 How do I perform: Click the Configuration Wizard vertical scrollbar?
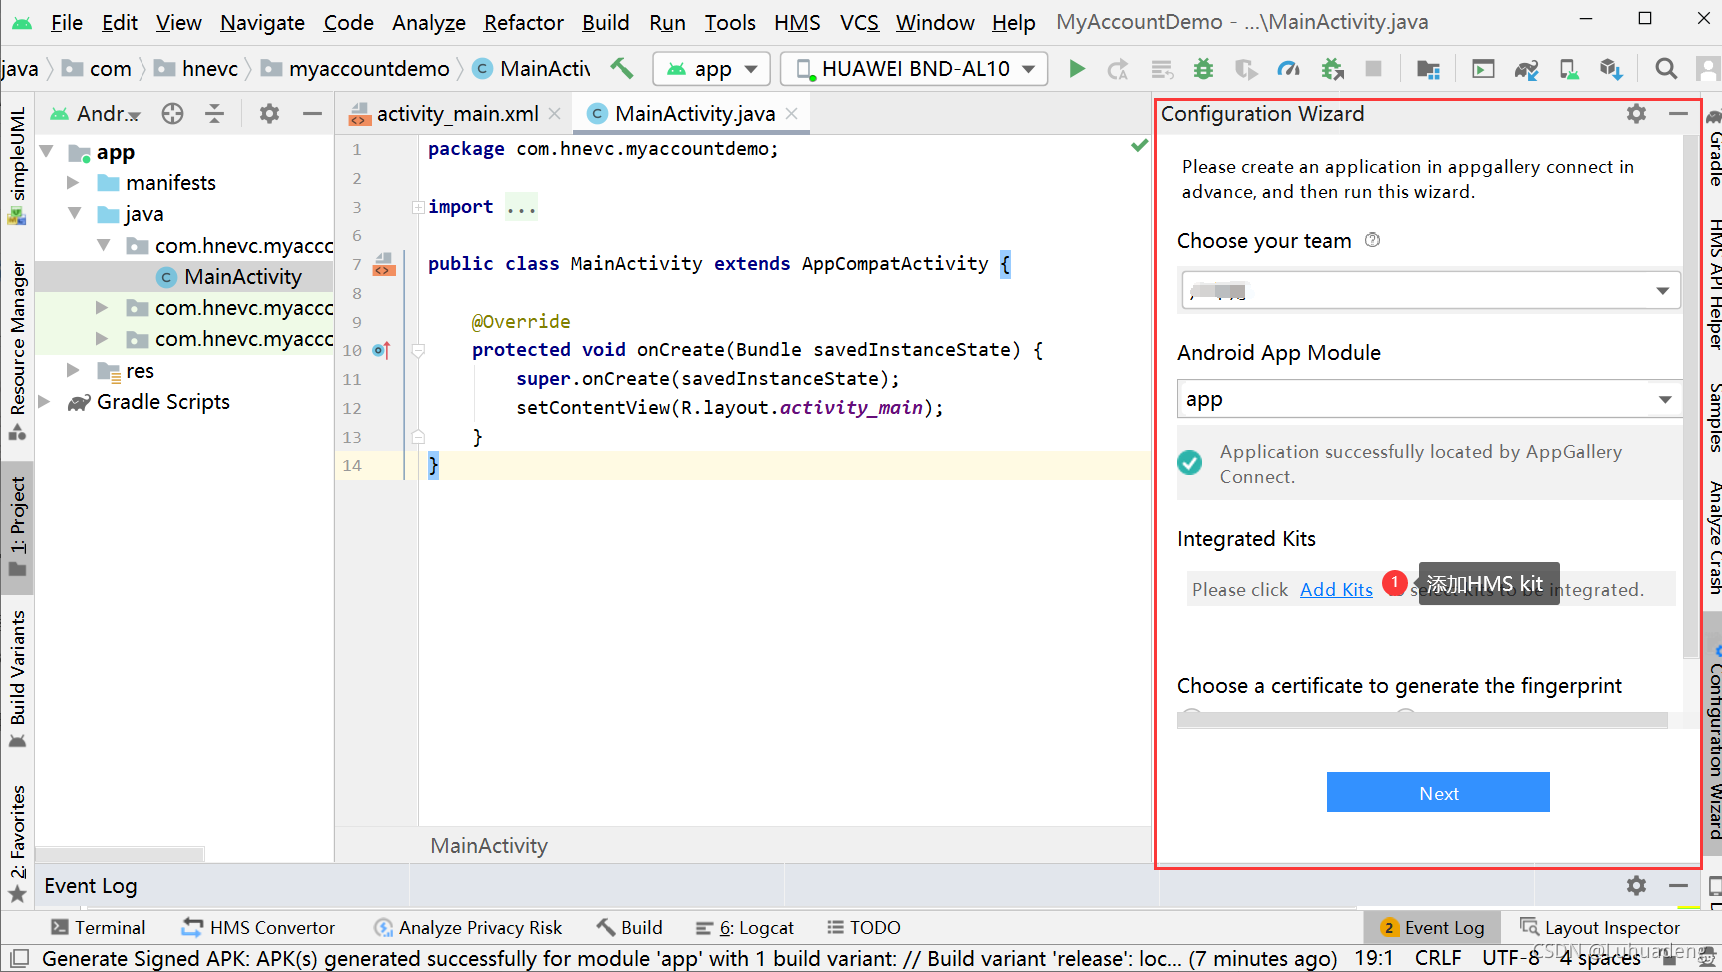(x=1690, y=396)
